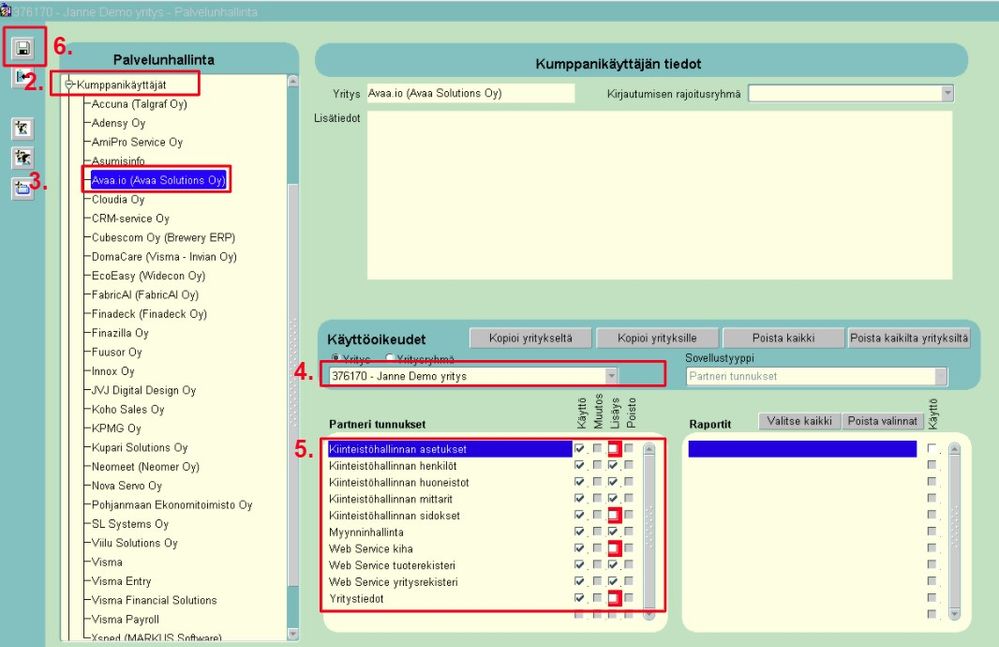999x647 pixels.
Task: Click the two-person add user group icon
Action: [x=22, y=157]
